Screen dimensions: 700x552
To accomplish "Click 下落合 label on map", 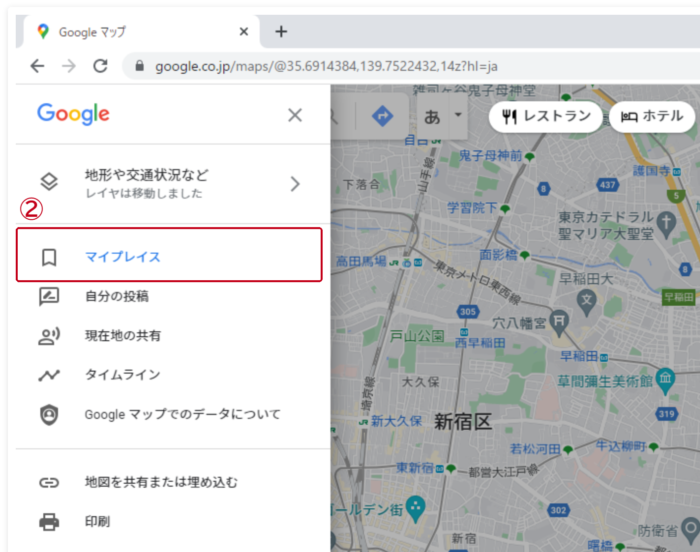I will coord(362,184).
